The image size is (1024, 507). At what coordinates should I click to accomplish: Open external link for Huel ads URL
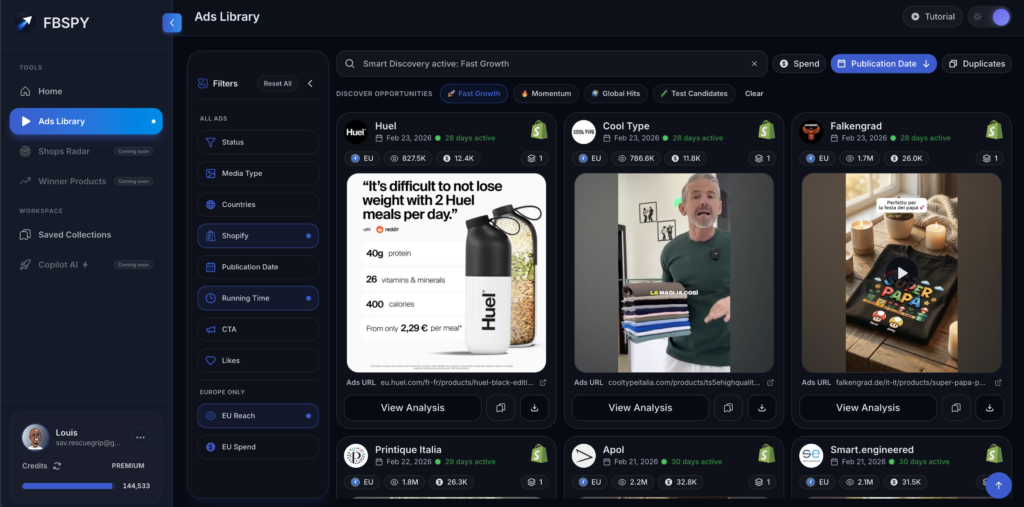click(x=543, y=383)
